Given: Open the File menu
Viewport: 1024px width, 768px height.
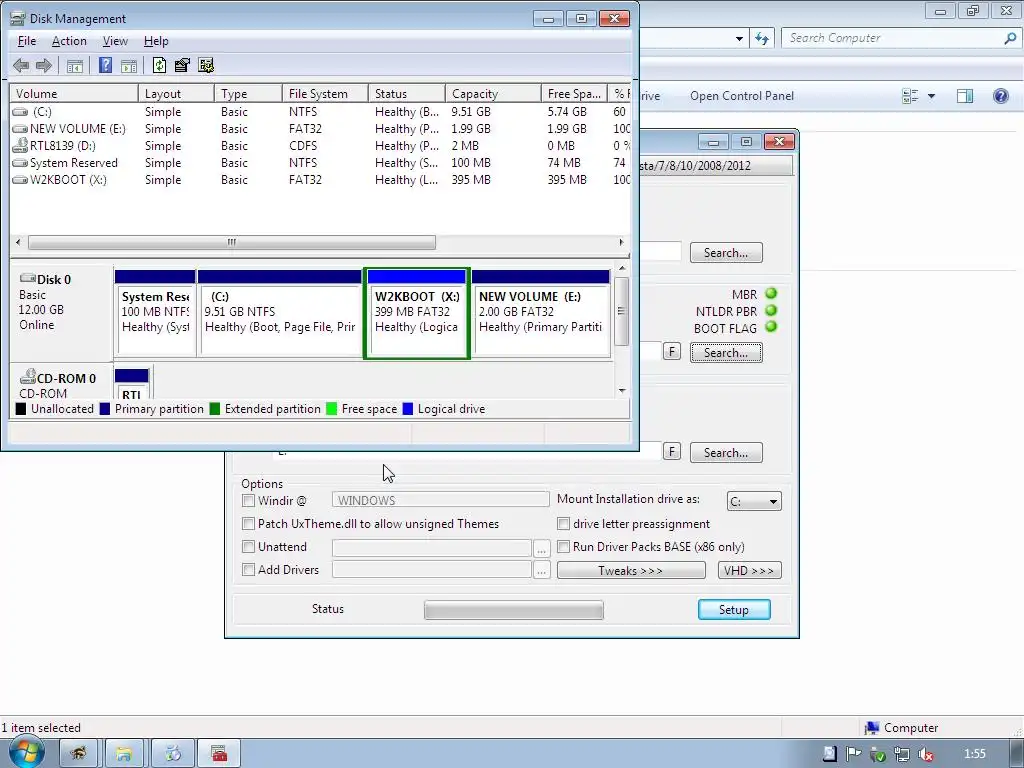Looking at the screenshot, I should [27, 41].
